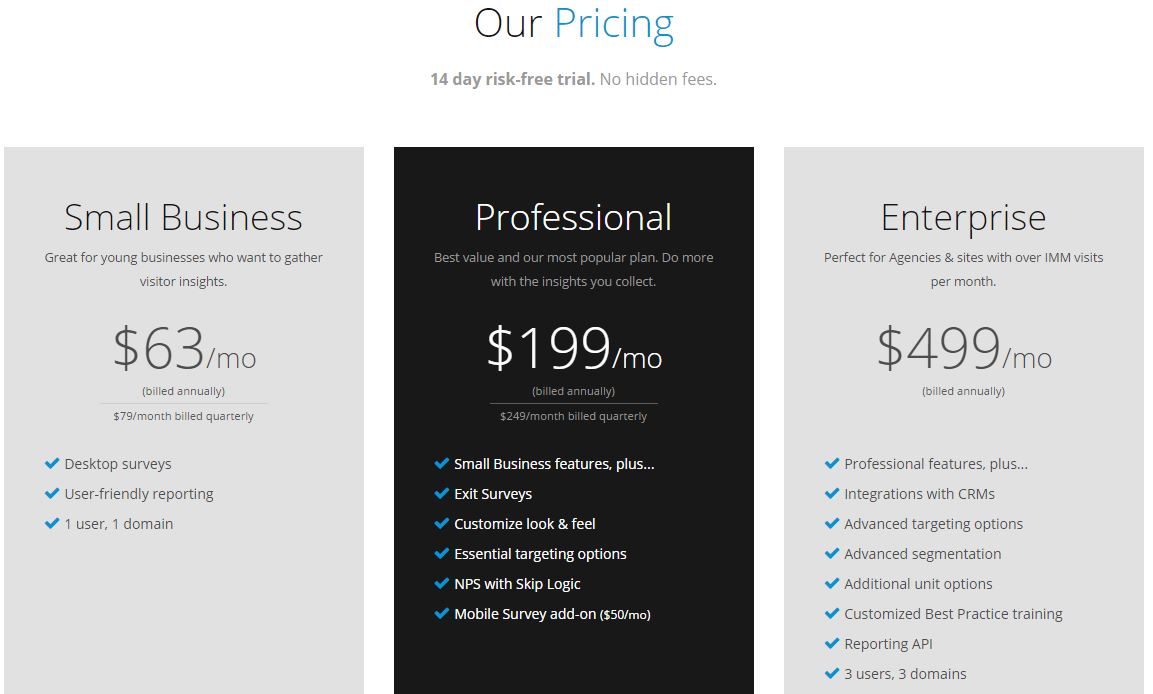The width and height of the screenshot is (1153, 694).
Task: Click the billed annually note under $499
Action: click(963, 391)
